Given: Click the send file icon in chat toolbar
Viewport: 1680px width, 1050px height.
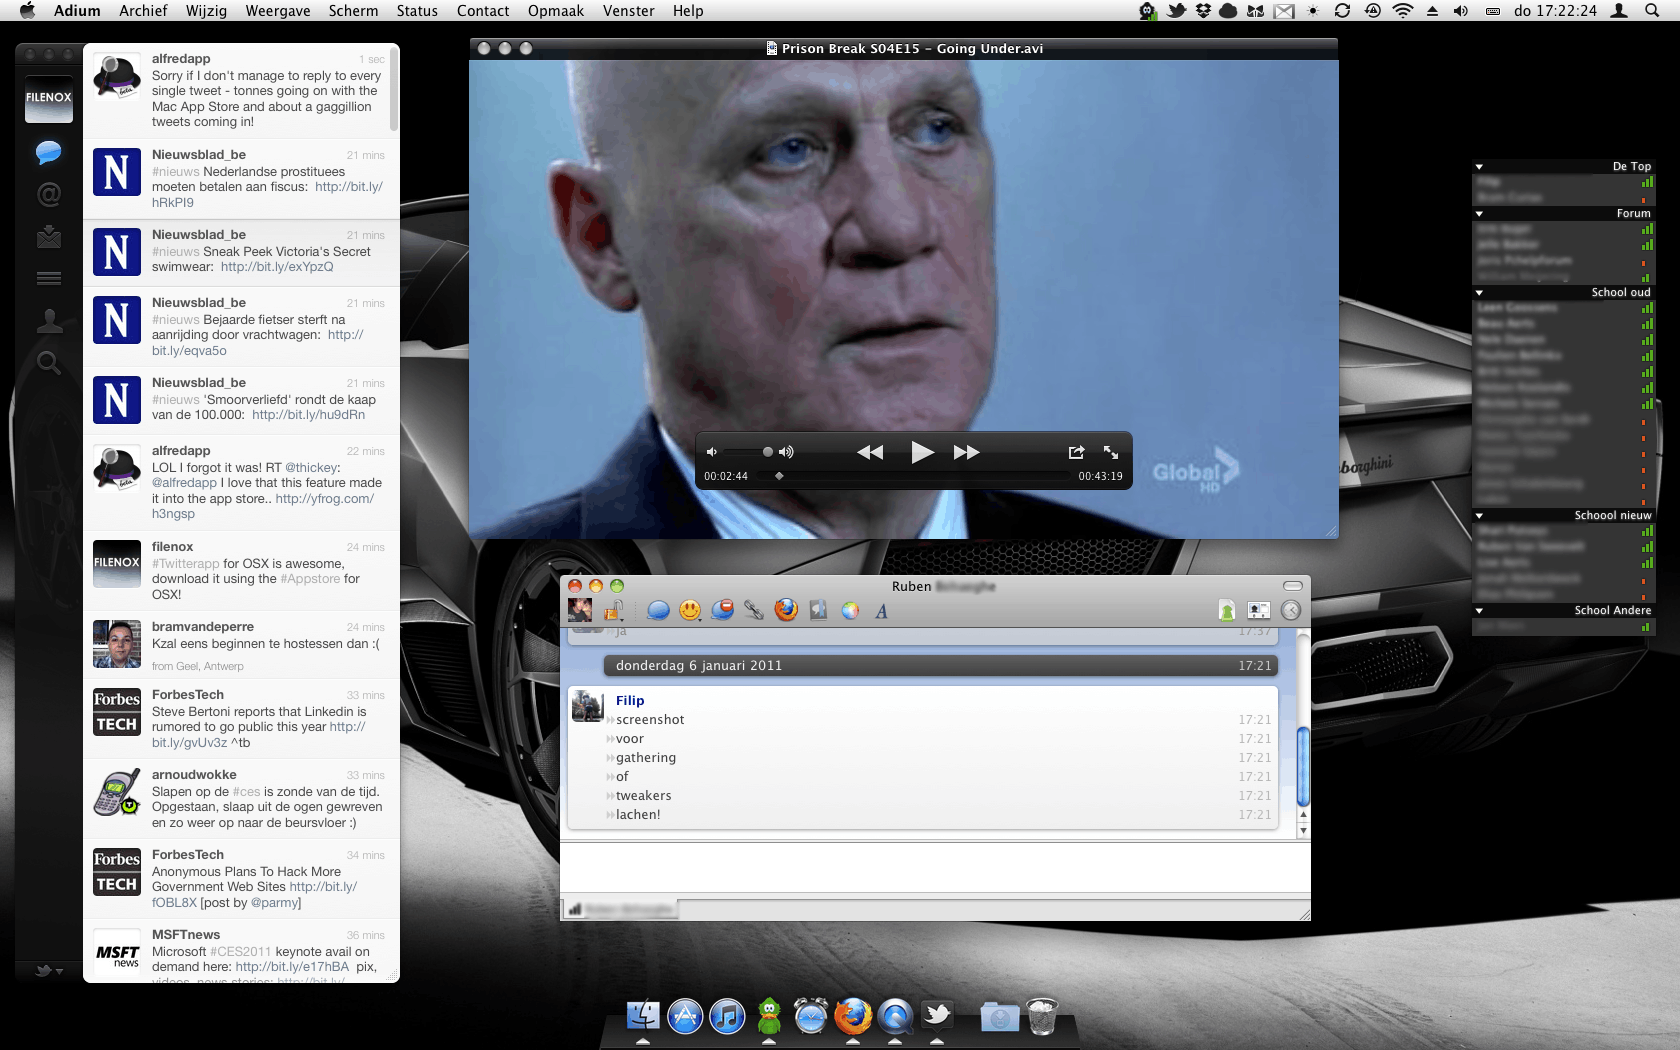Looking at the screenshot, I should (x=1227, y=610).
